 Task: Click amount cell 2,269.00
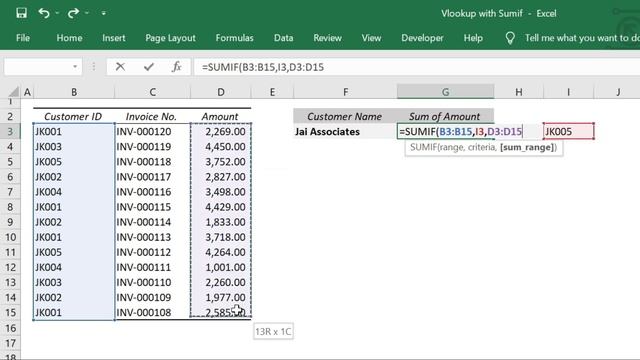point(221,131)
